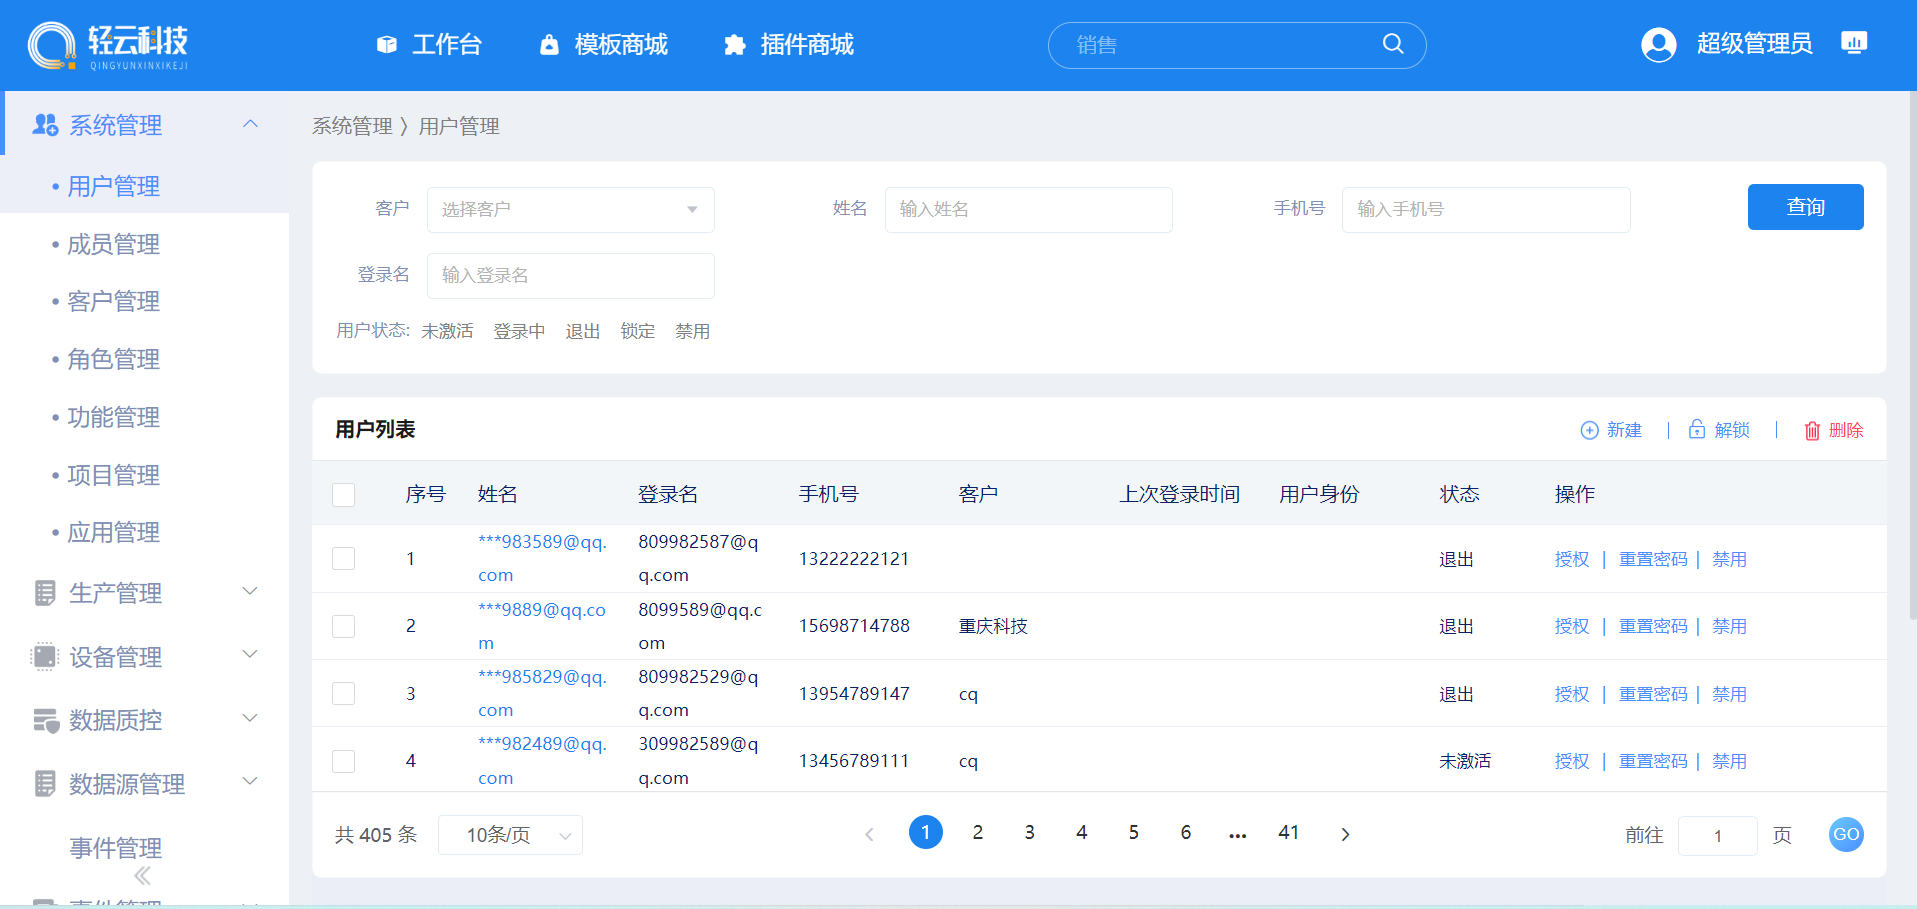Open the 选择客户 dropdown

click(570, 209)
